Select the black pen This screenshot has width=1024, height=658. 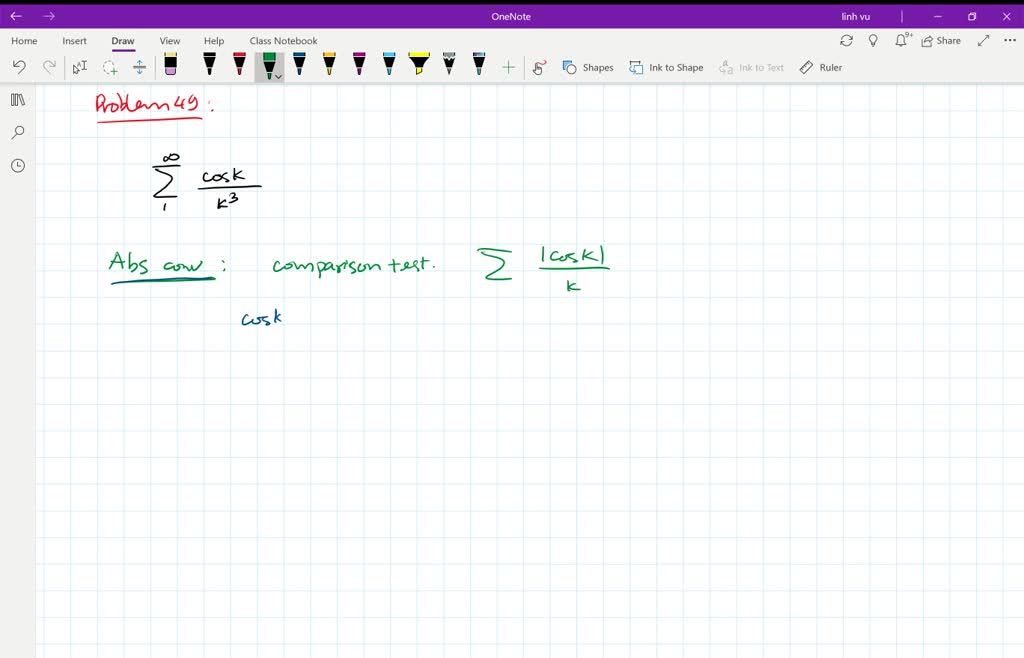pos(208,65)
